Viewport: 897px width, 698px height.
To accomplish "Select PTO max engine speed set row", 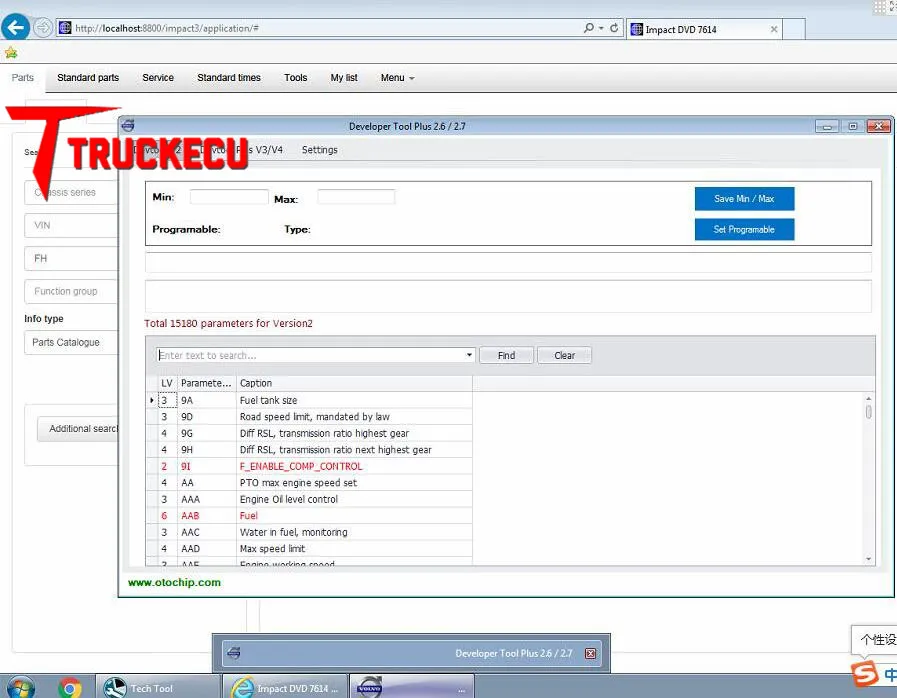I will 309,483.
